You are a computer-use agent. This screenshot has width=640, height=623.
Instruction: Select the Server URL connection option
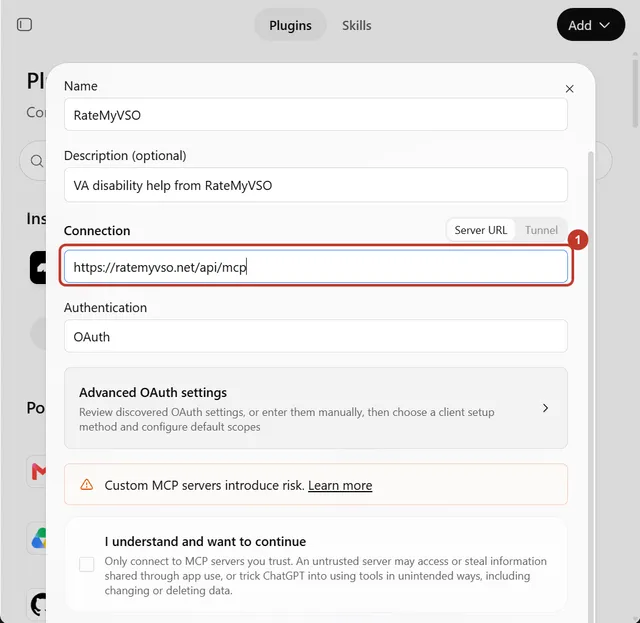click(481, 230)
